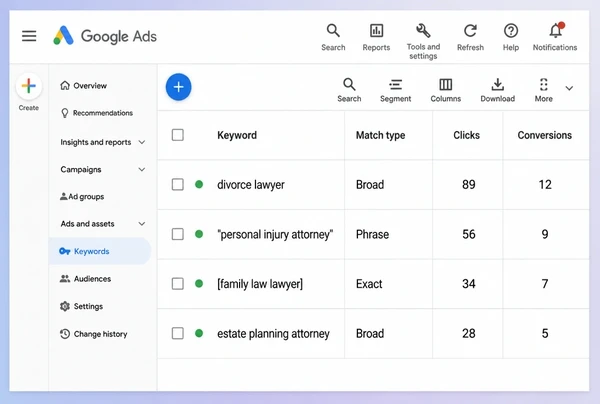Click the 28 clicks value

click(469, 333)
